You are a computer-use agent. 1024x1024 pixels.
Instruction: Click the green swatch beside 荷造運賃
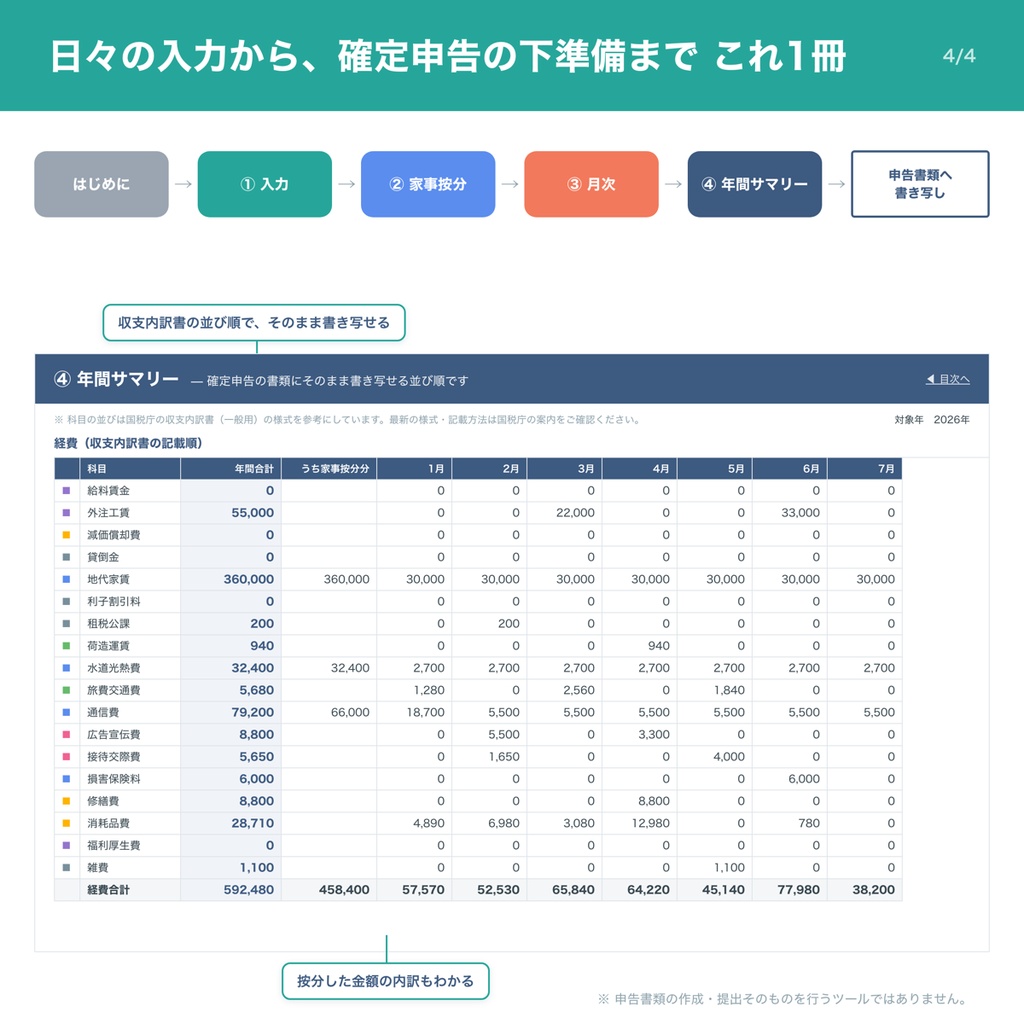point(66,646)
